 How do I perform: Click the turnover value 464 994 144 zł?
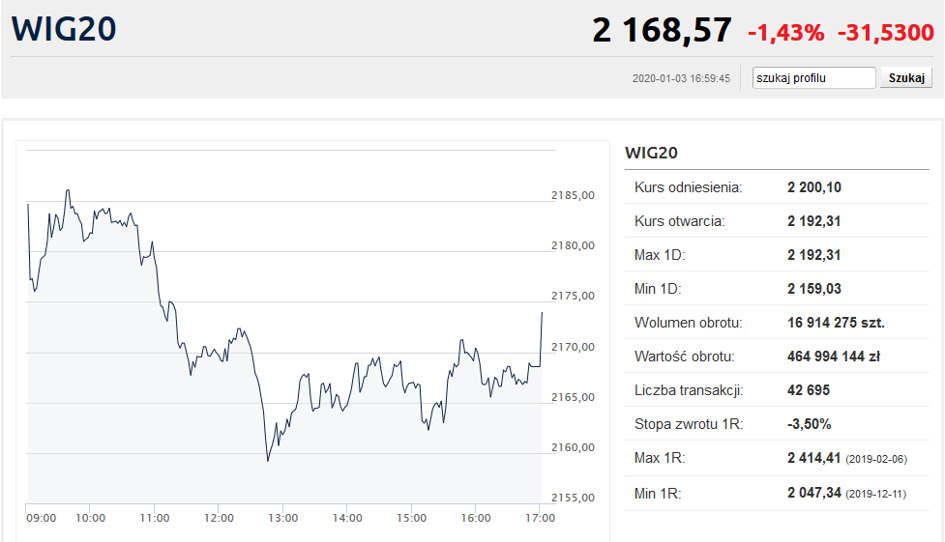pyautogui.click(x=834, y=356)
